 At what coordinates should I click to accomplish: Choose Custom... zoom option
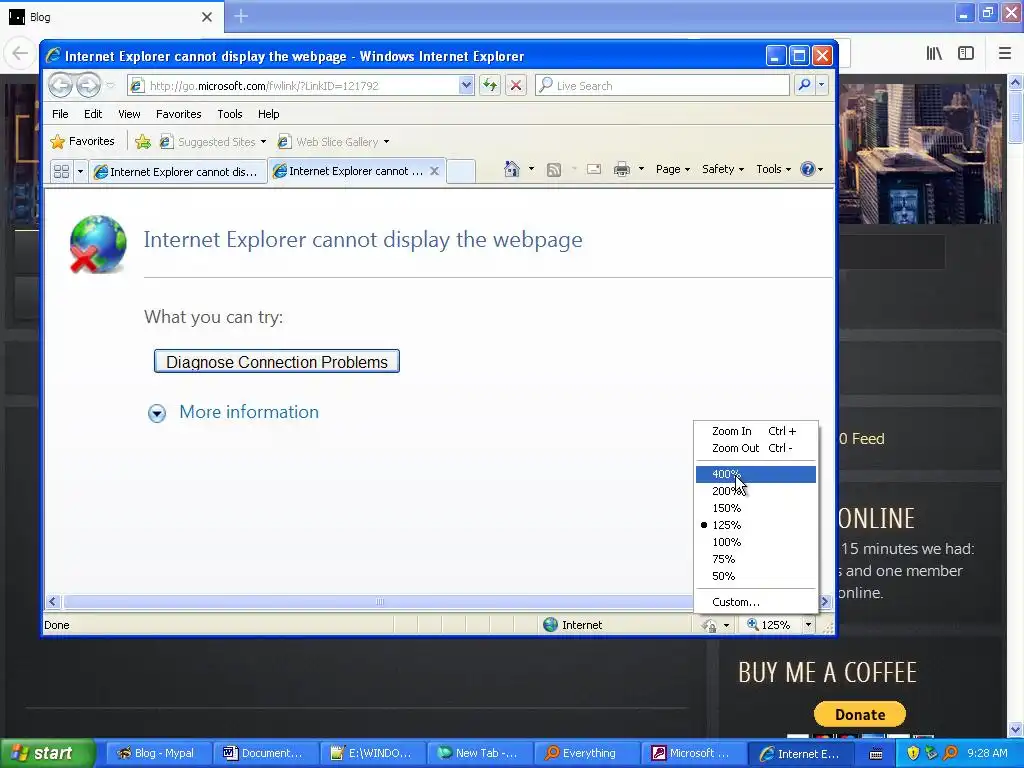point(756,602)
